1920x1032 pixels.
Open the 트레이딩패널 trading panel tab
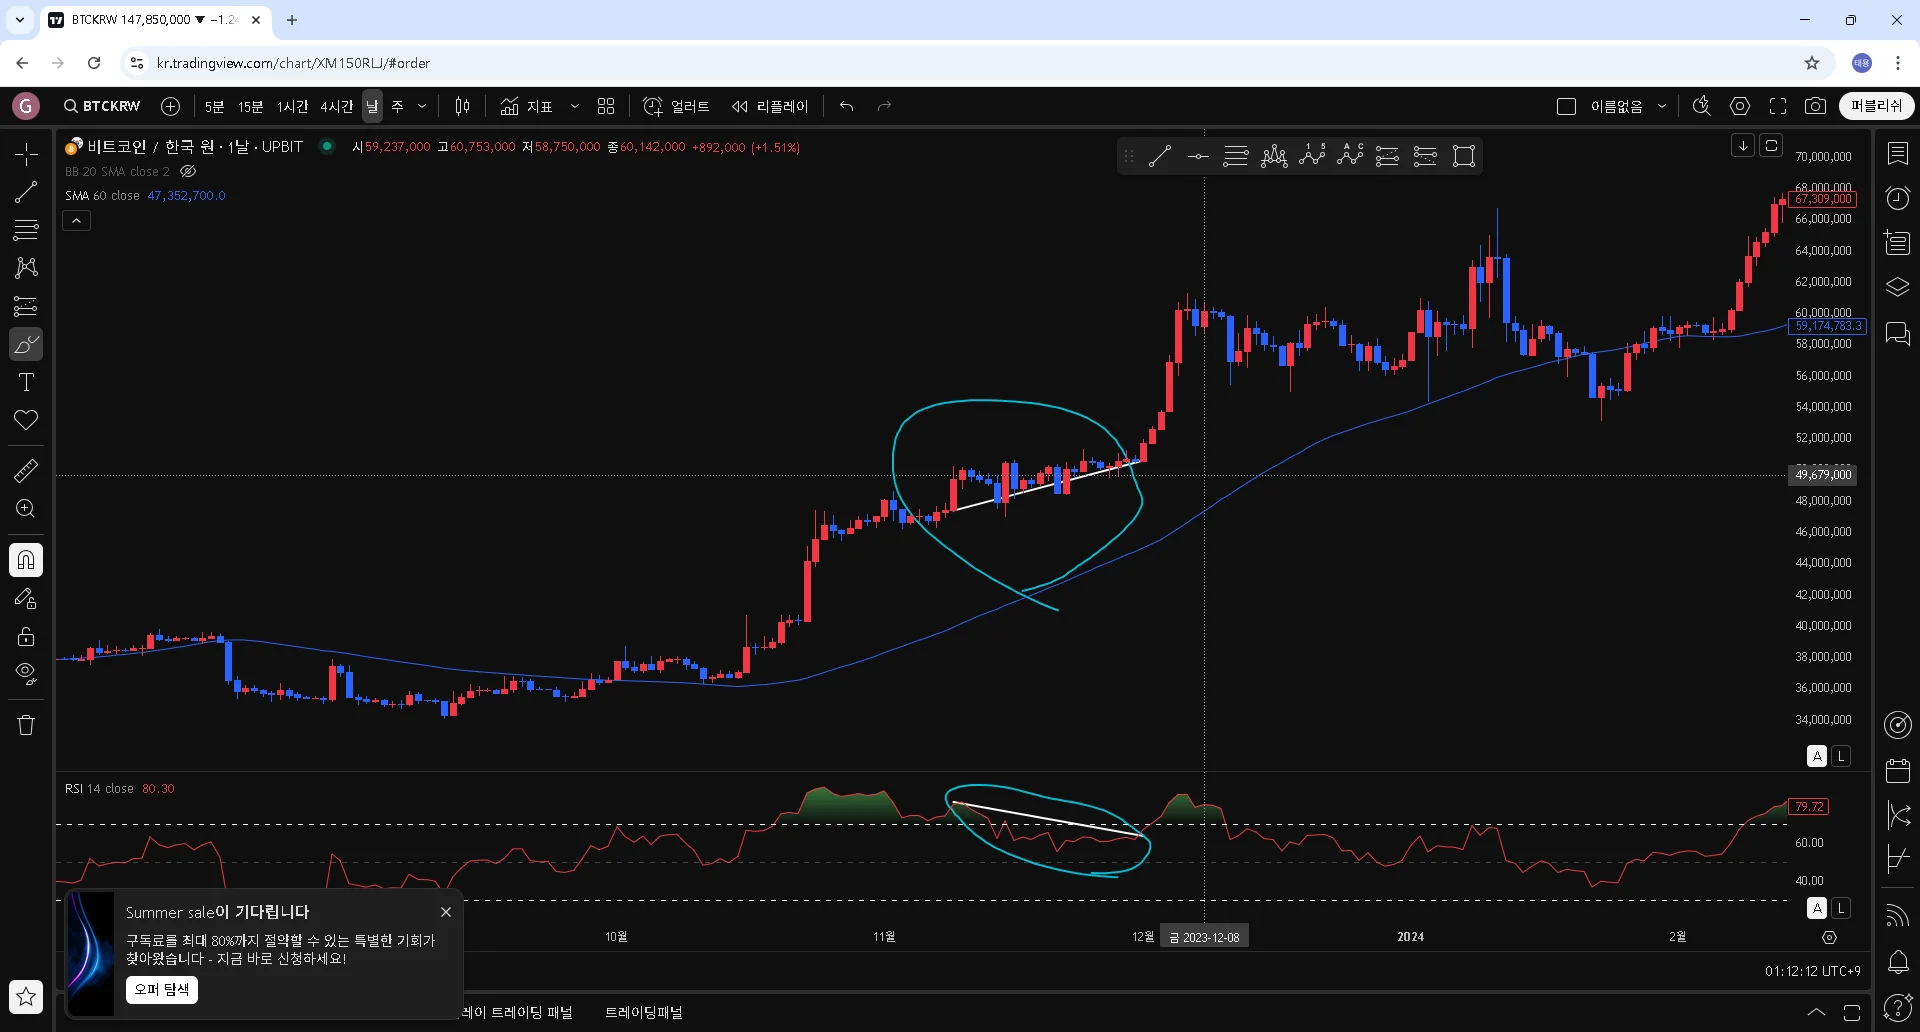[644, 1012]
